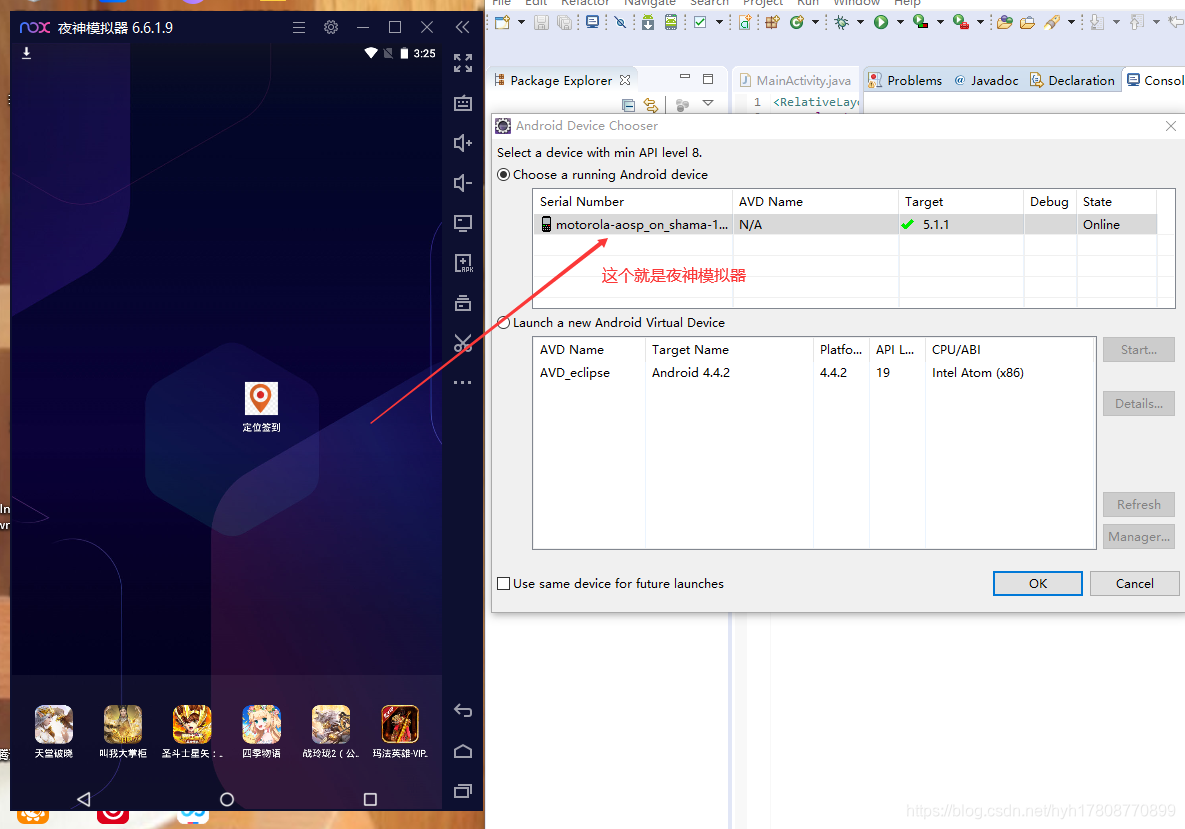Enable Use same device for future launches
This screenshot has width=1185, height=829.
coord(503,583)
